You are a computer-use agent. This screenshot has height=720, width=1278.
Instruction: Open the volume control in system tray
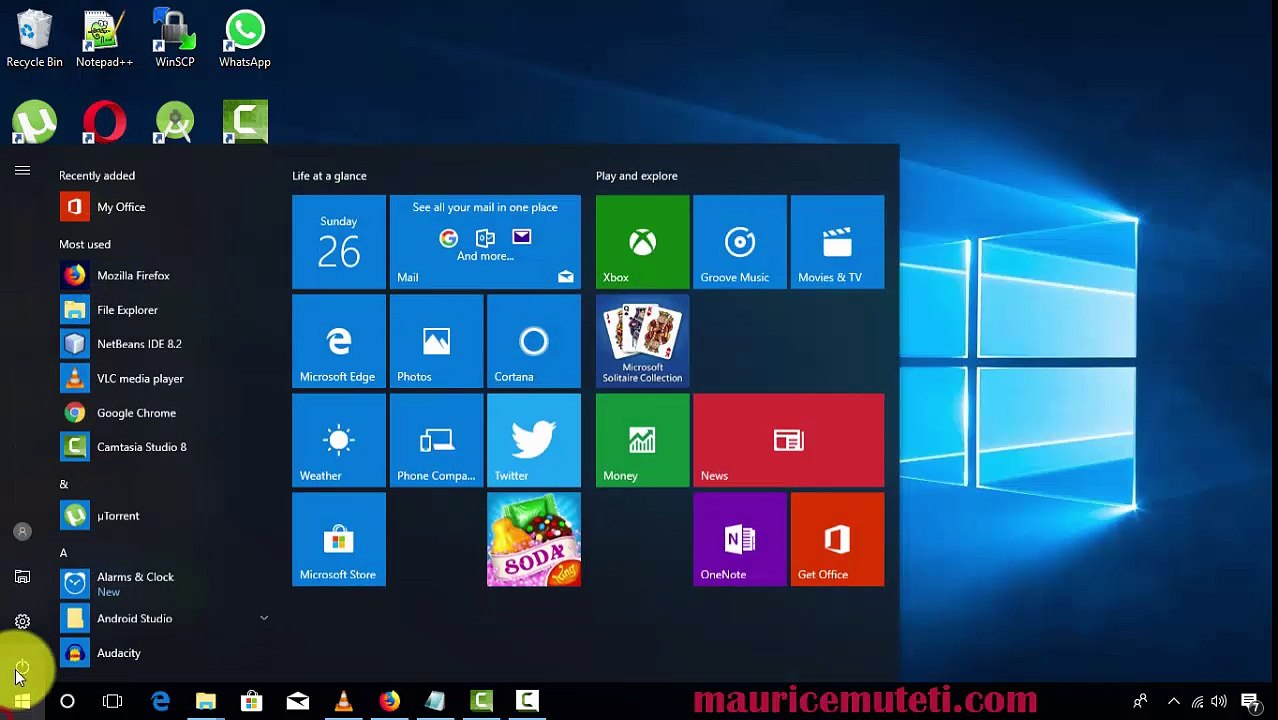[x=1219, y=701]
